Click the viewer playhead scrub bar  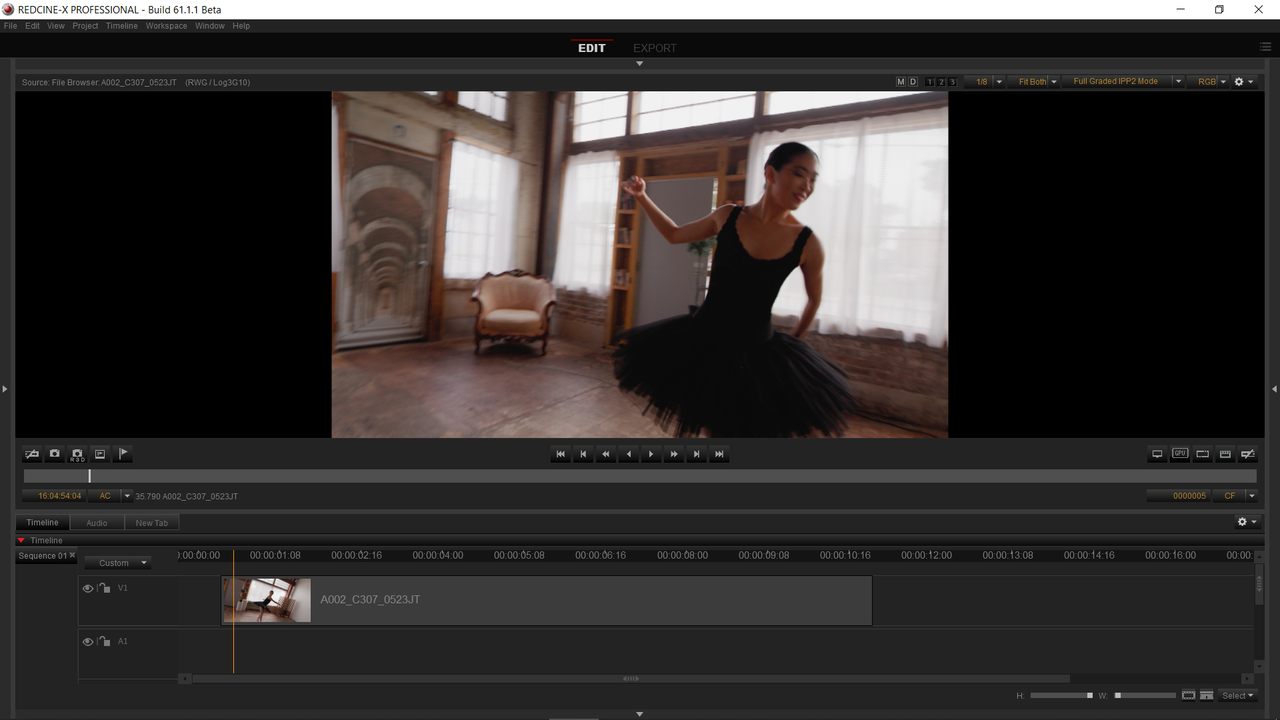[640, 477]
